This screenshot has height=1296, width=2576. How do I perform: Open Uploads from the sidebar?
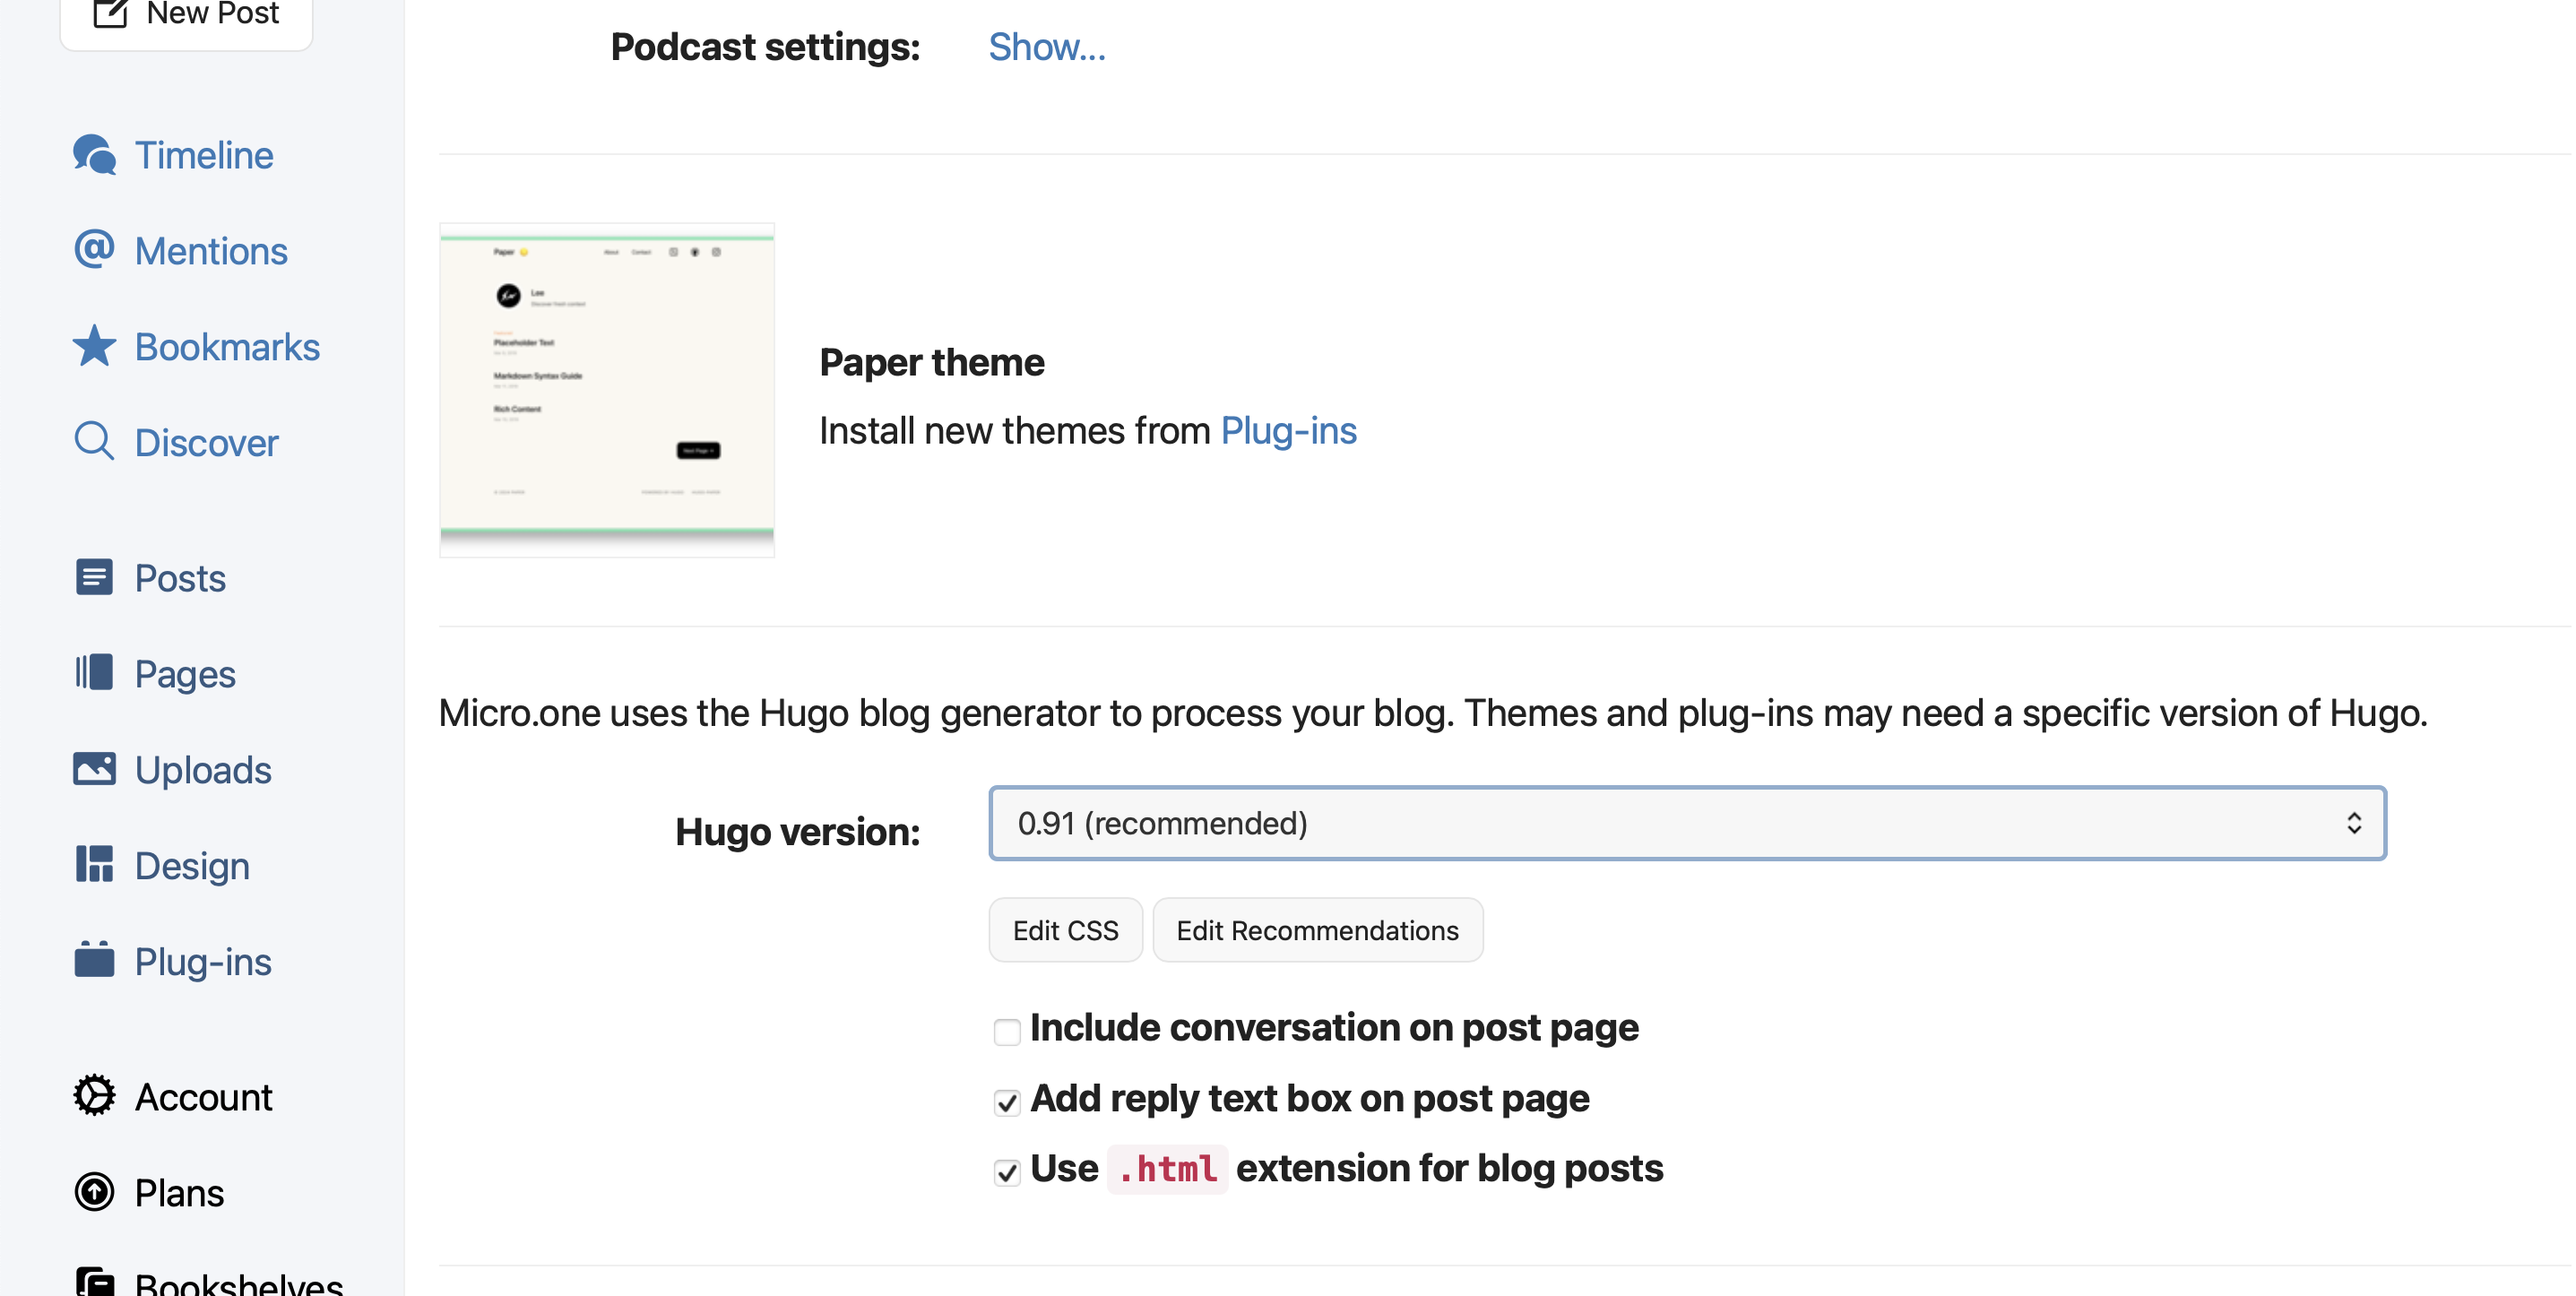203,770
